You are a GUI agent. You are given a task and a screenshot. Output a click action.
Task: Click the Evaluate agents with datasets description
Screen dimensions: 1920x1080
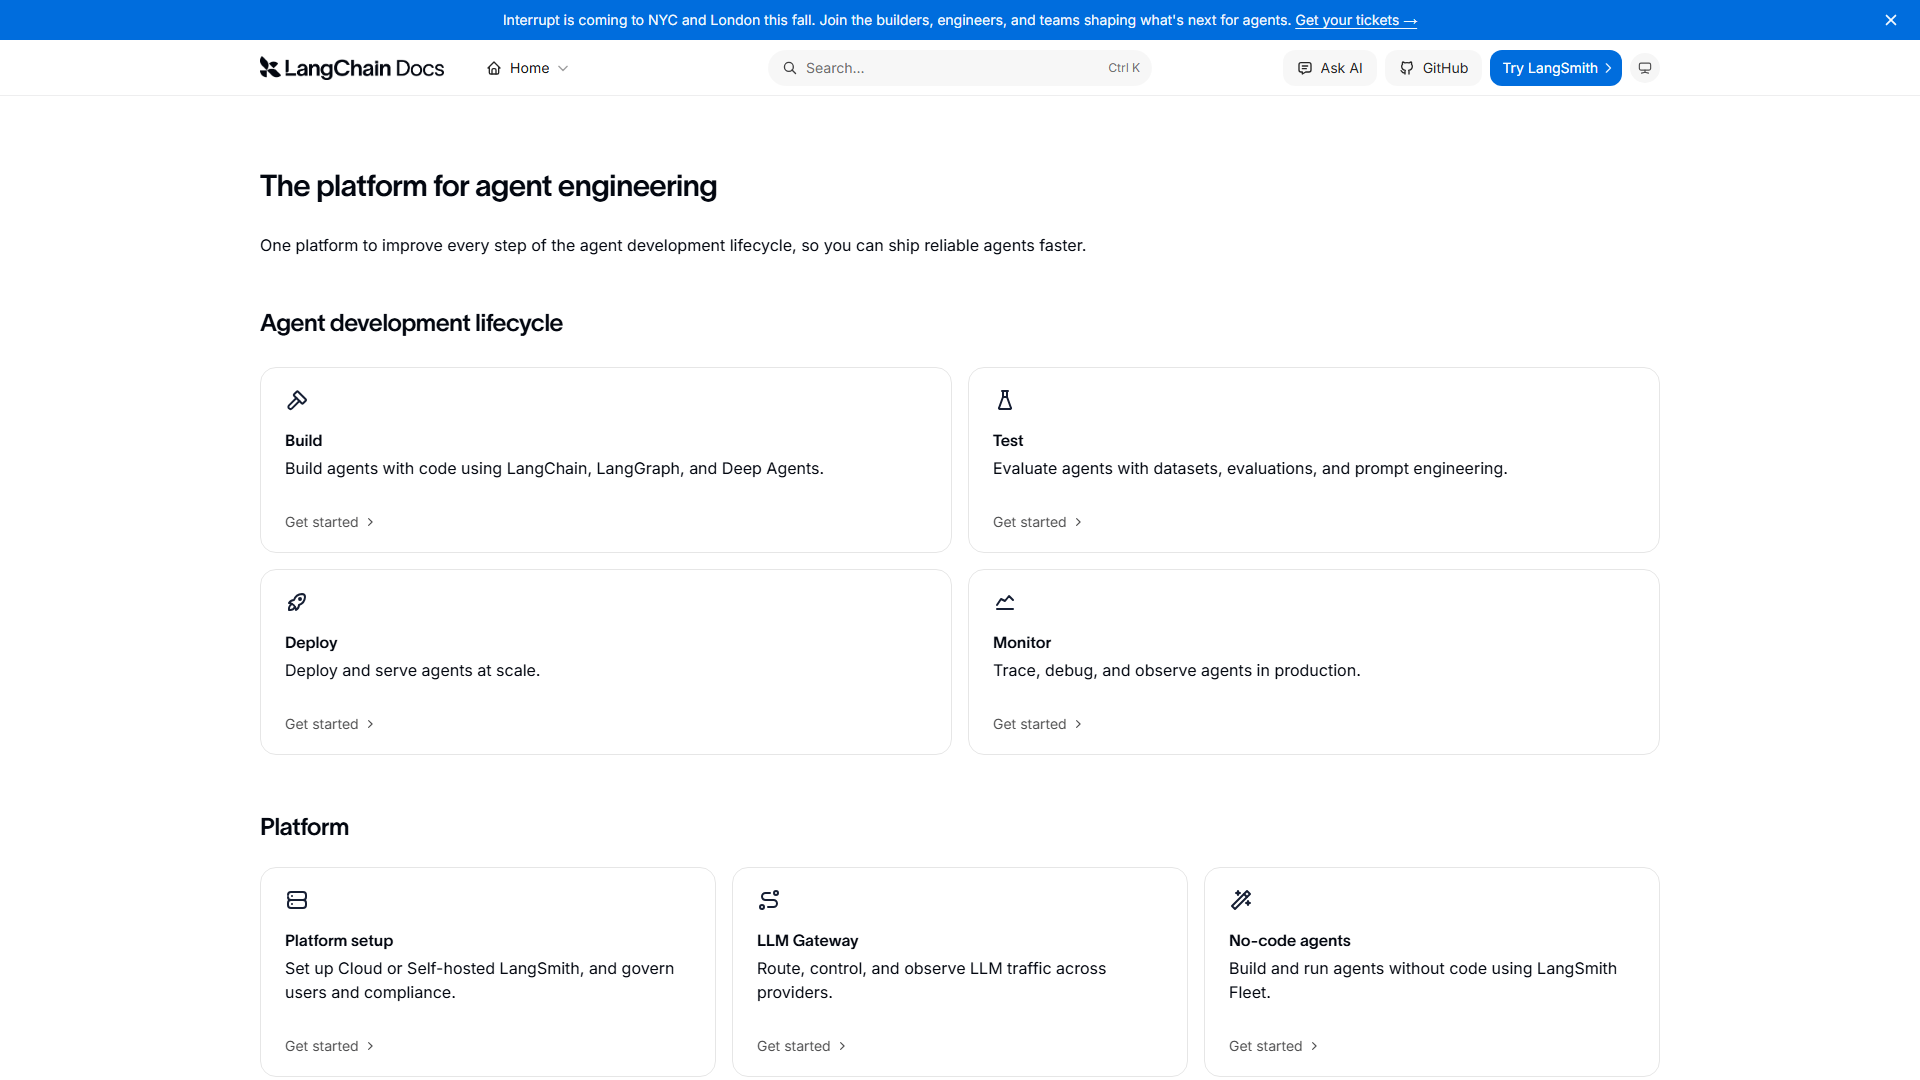(1250, 468)
